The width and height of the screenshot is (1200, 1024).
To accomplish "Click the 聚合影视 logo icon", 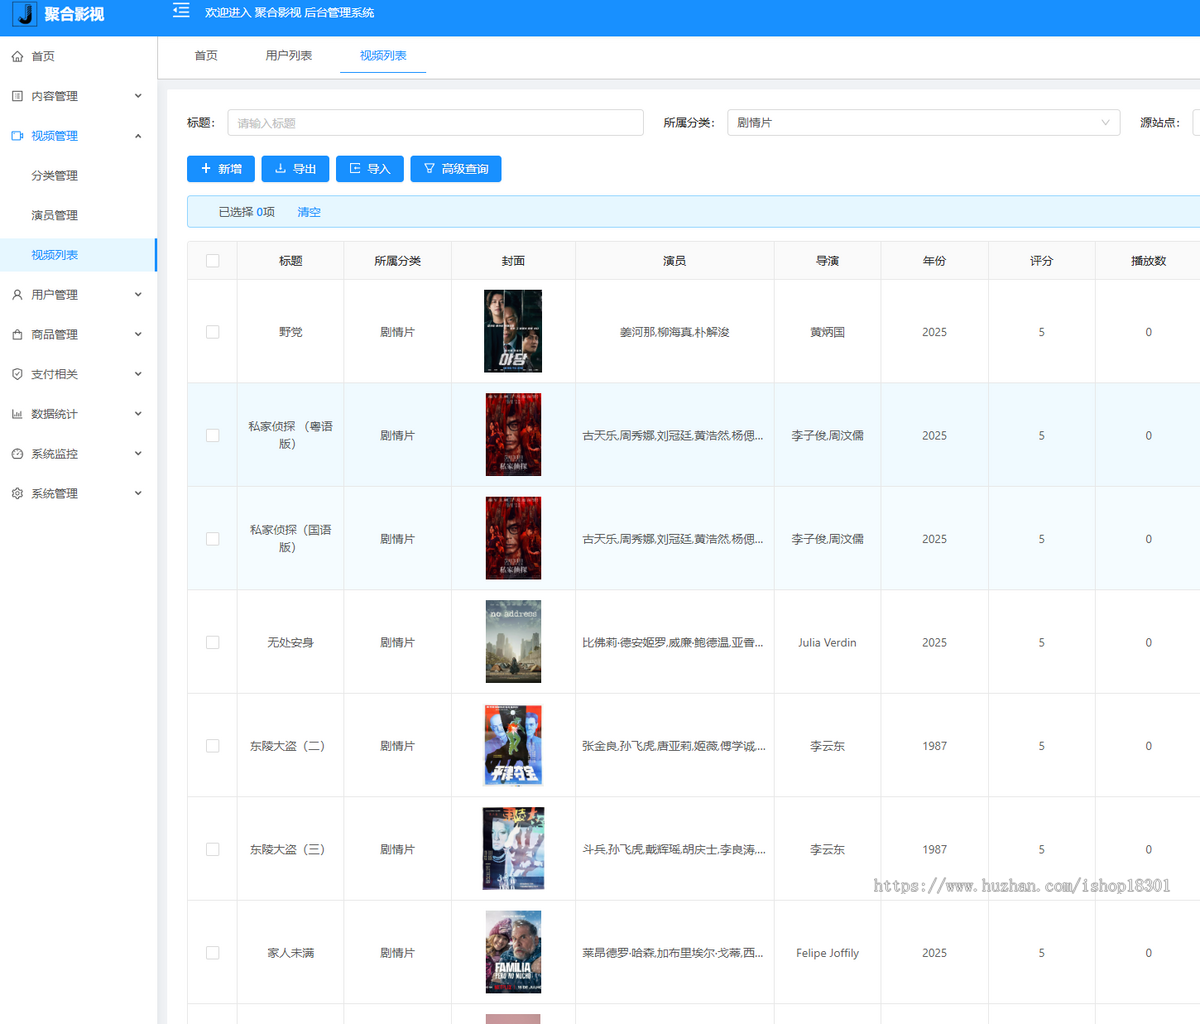I will pos(25,14).
